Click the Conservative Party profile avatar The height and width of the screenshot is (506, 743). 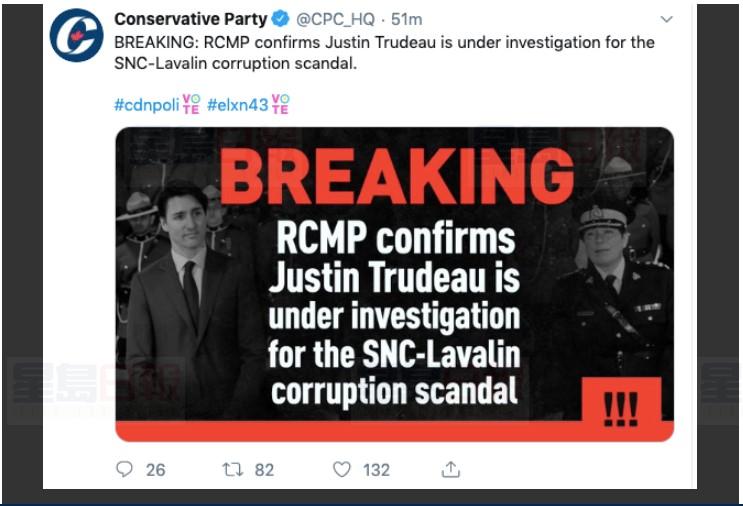(76, 35)
